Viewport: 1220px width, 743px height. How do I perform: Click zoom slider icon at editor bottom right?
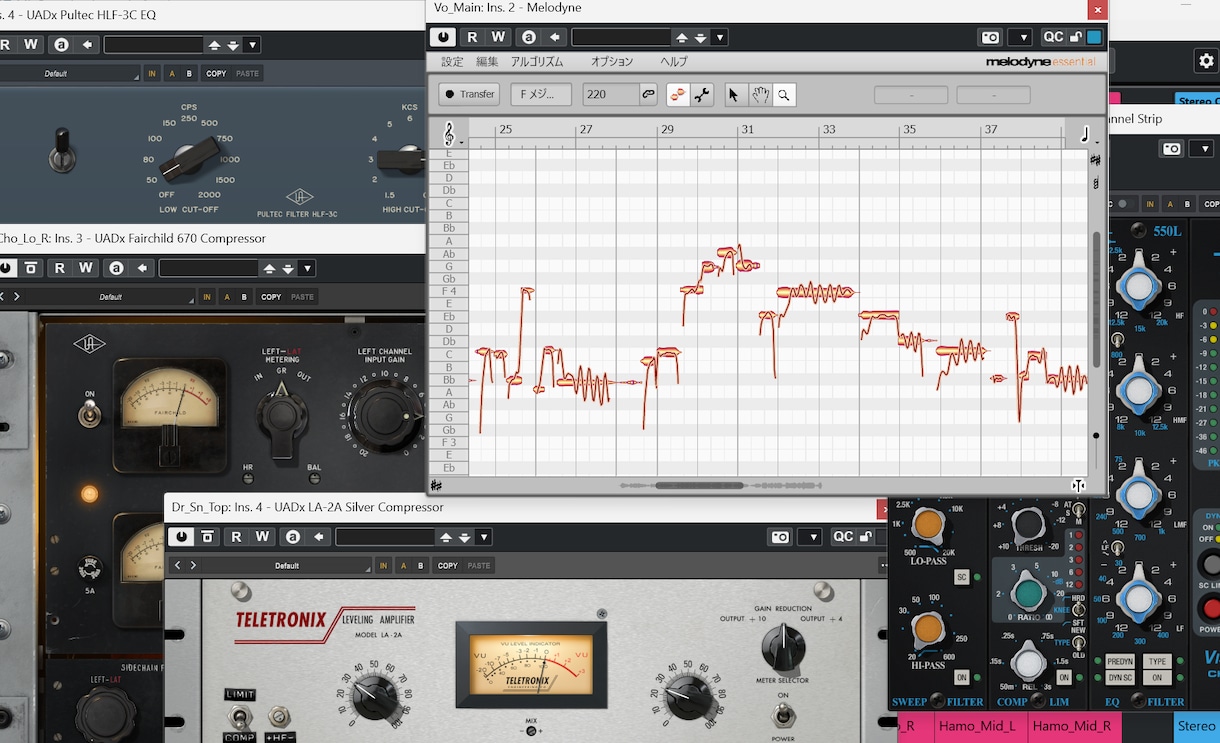tap(1078, 485)
